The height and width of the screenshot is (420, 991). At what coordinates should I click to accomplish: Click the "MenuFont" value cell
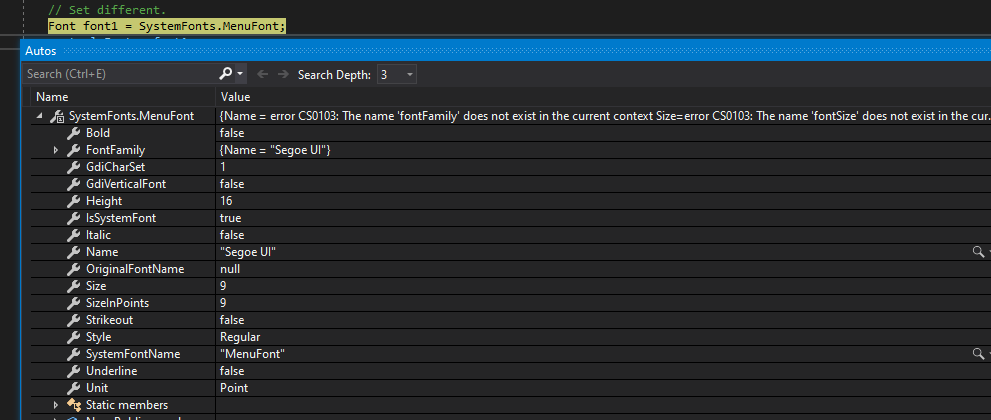coord(252,355)
